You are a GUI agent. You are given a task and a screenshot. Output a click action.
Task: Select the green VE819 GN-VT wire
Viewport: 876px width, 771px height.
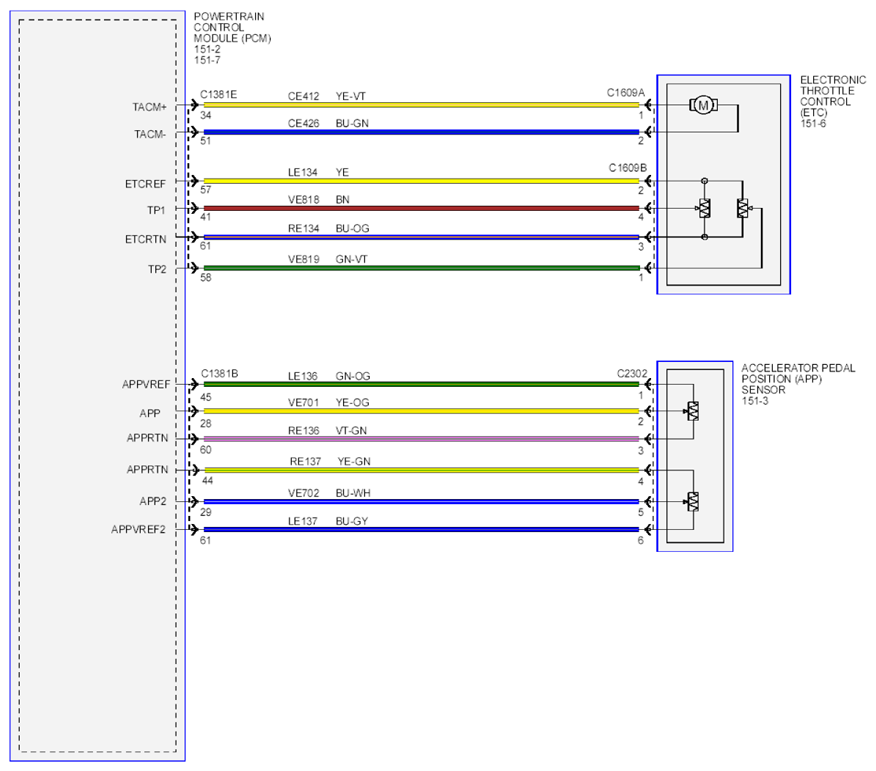tap(421, 268)
